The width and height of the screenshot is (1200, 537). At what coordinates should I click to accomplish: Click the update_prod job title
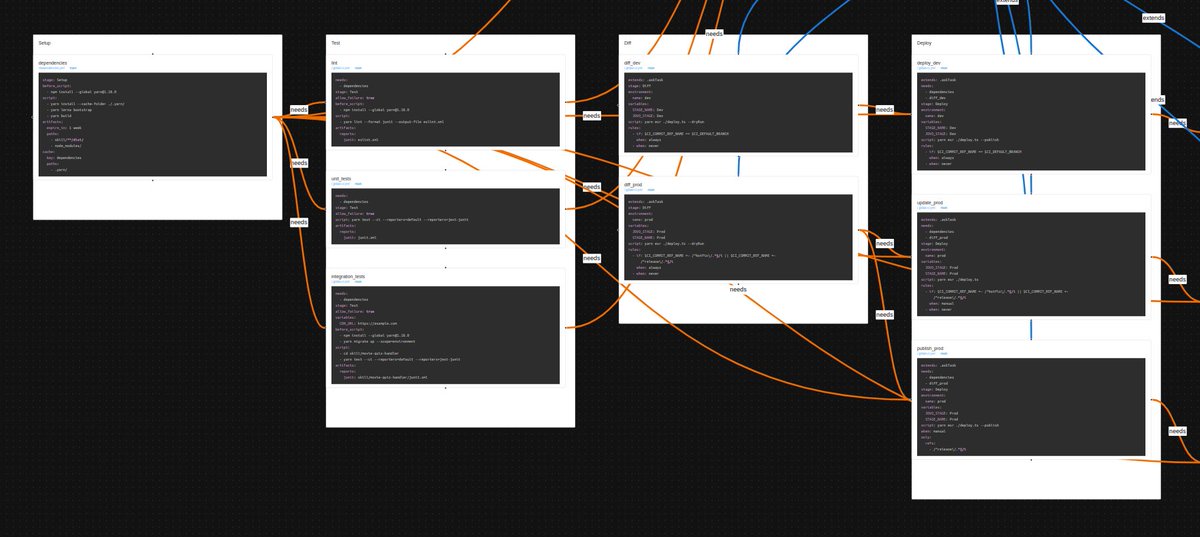pyautogui.click(x=930, y=203)
